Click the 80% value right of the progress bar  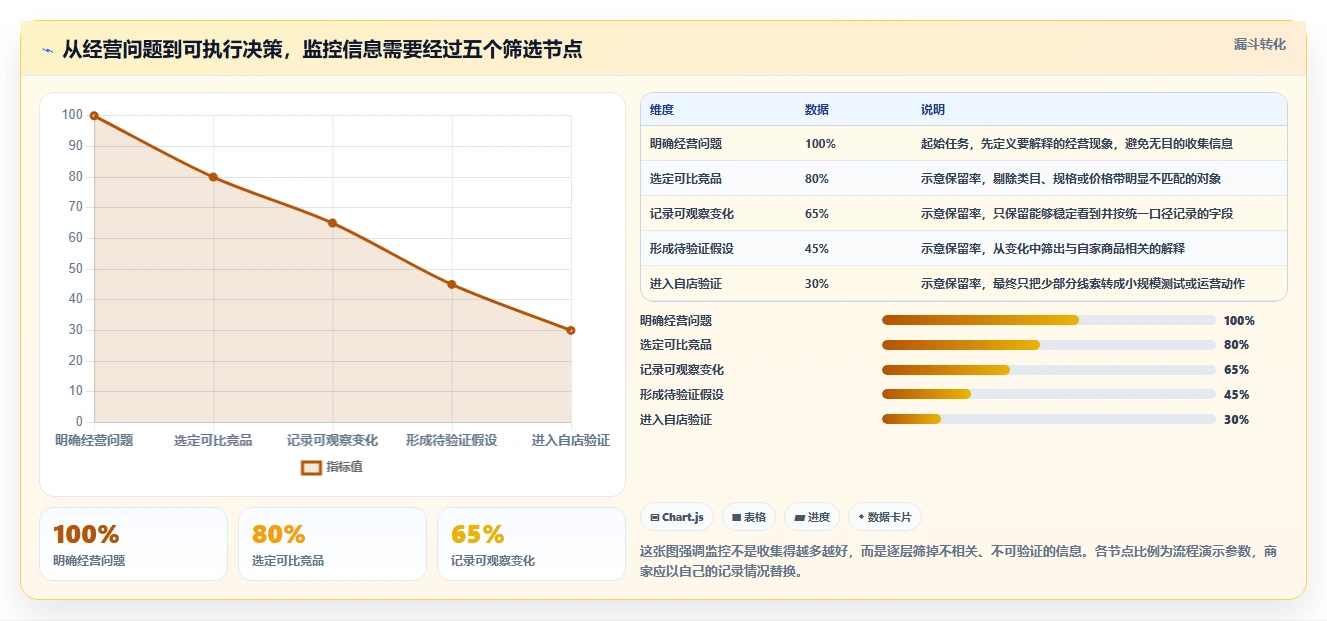pyautogui.click(x=1236, y=345)
